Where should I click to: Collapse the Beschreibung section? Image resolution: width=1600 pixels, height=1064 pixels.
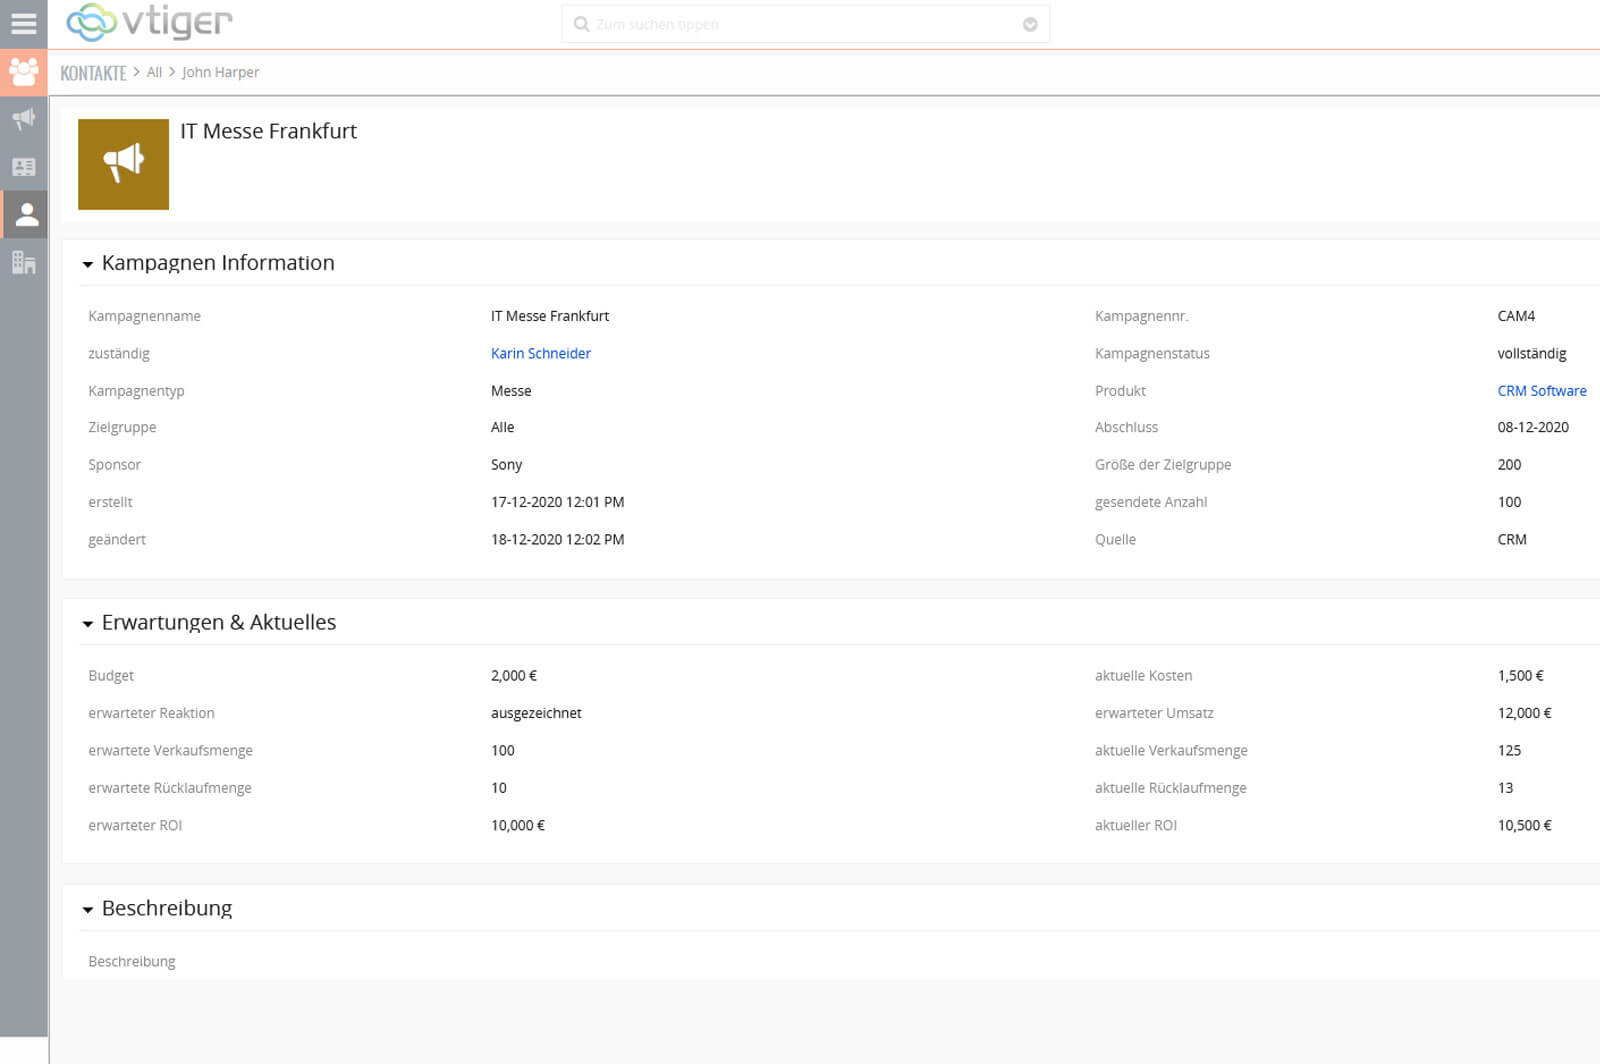(87, 909)
